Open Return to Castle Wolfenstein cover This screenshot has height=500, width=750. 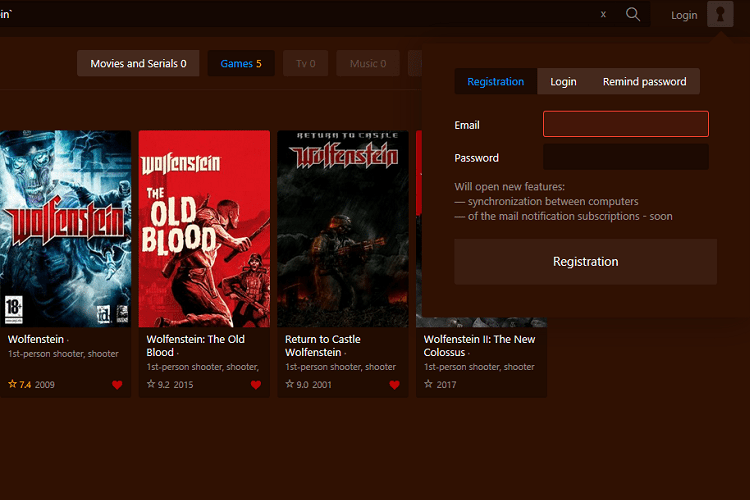click(343, 229)
